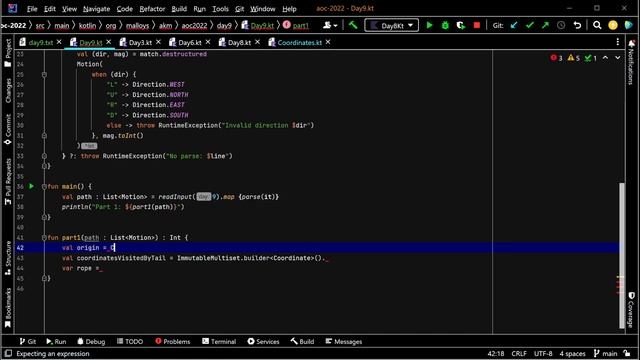Open line separator CRLF selector
Image resolution: width=640 pixels, height=360 pixels.
(519, 353)
